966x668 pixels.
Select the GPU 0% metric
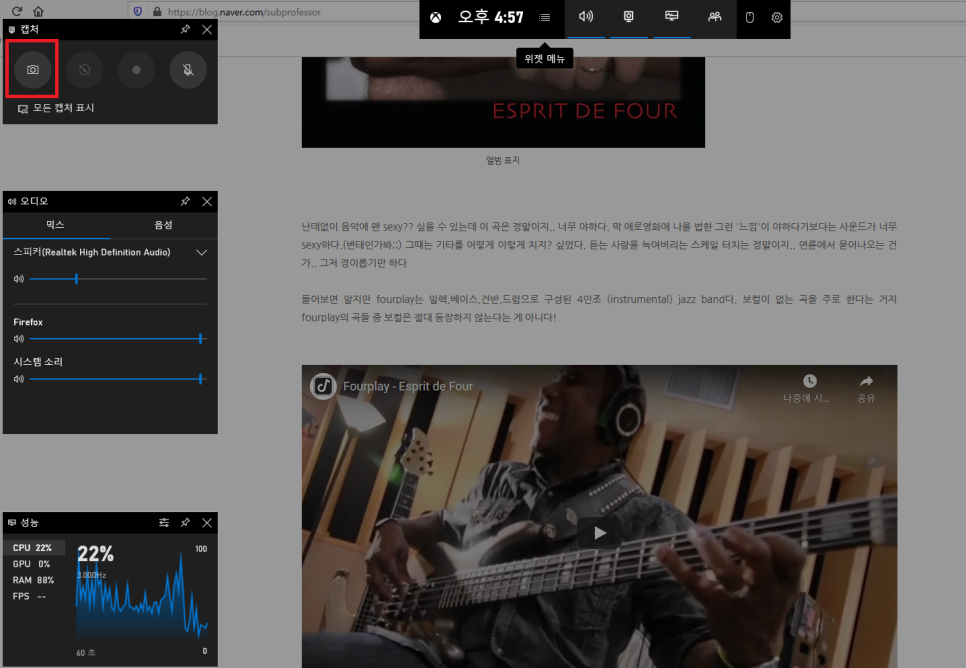click(x=32, y=564)
